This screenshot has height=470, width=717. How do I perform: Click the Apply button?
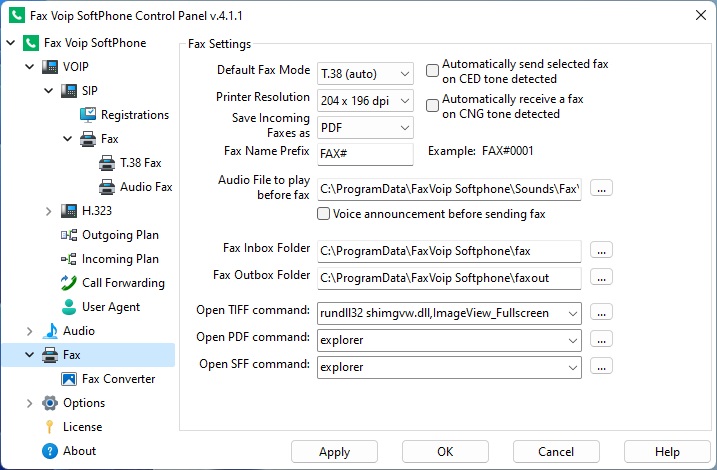tap(334, 452)
